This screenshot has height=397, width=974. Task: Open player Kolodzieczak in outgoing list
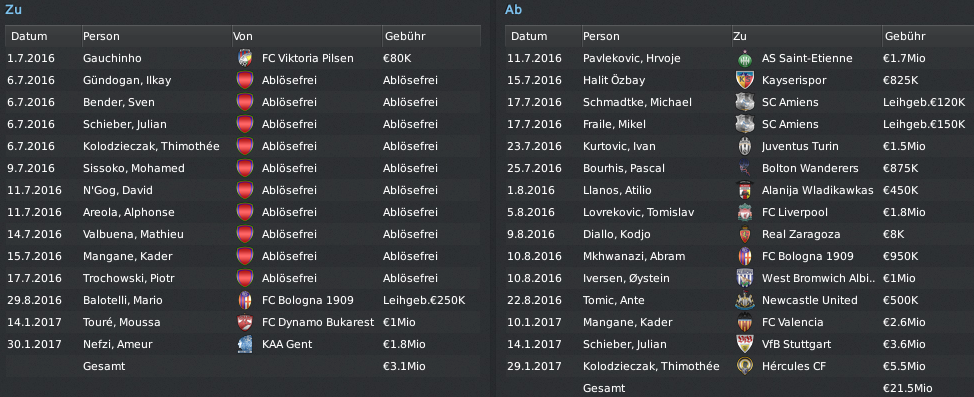[x=651, y=367]
